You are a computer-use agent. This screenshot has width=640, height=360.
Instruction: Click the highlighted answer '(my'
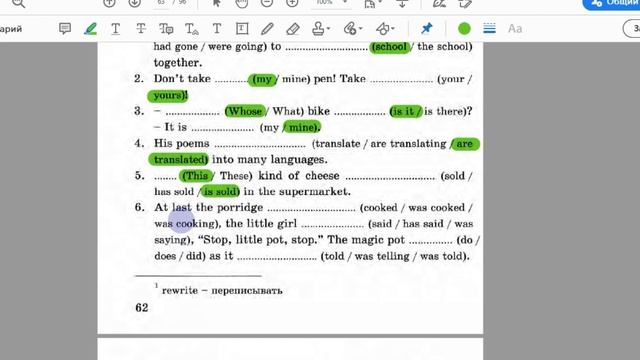[x=263, y=79]
